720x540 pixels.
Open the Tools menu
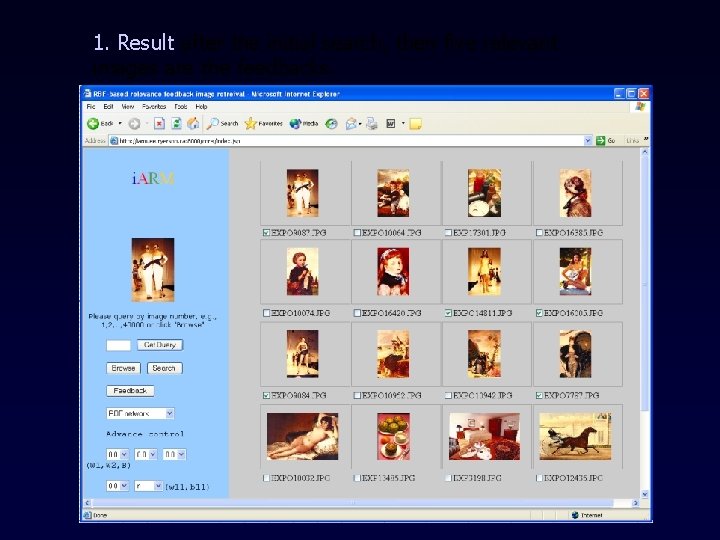click(x=180, y=107)
